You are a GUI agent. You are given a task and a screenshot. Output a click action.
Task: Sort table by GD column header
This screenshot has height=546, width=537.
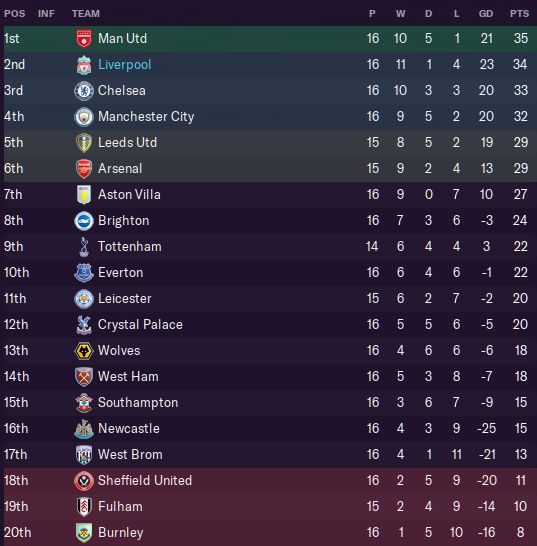click(486, 14)
